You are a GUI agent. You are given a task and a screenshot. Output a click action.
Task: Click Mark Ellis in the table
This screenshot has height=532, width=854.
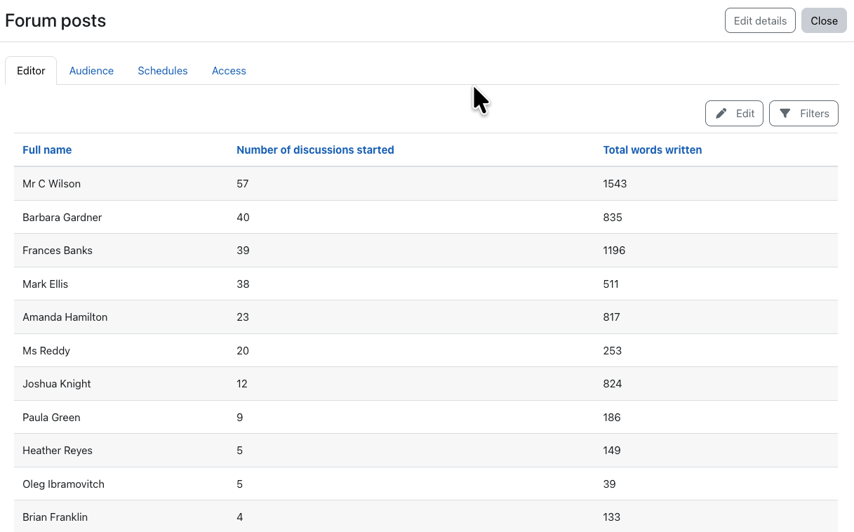45,284
